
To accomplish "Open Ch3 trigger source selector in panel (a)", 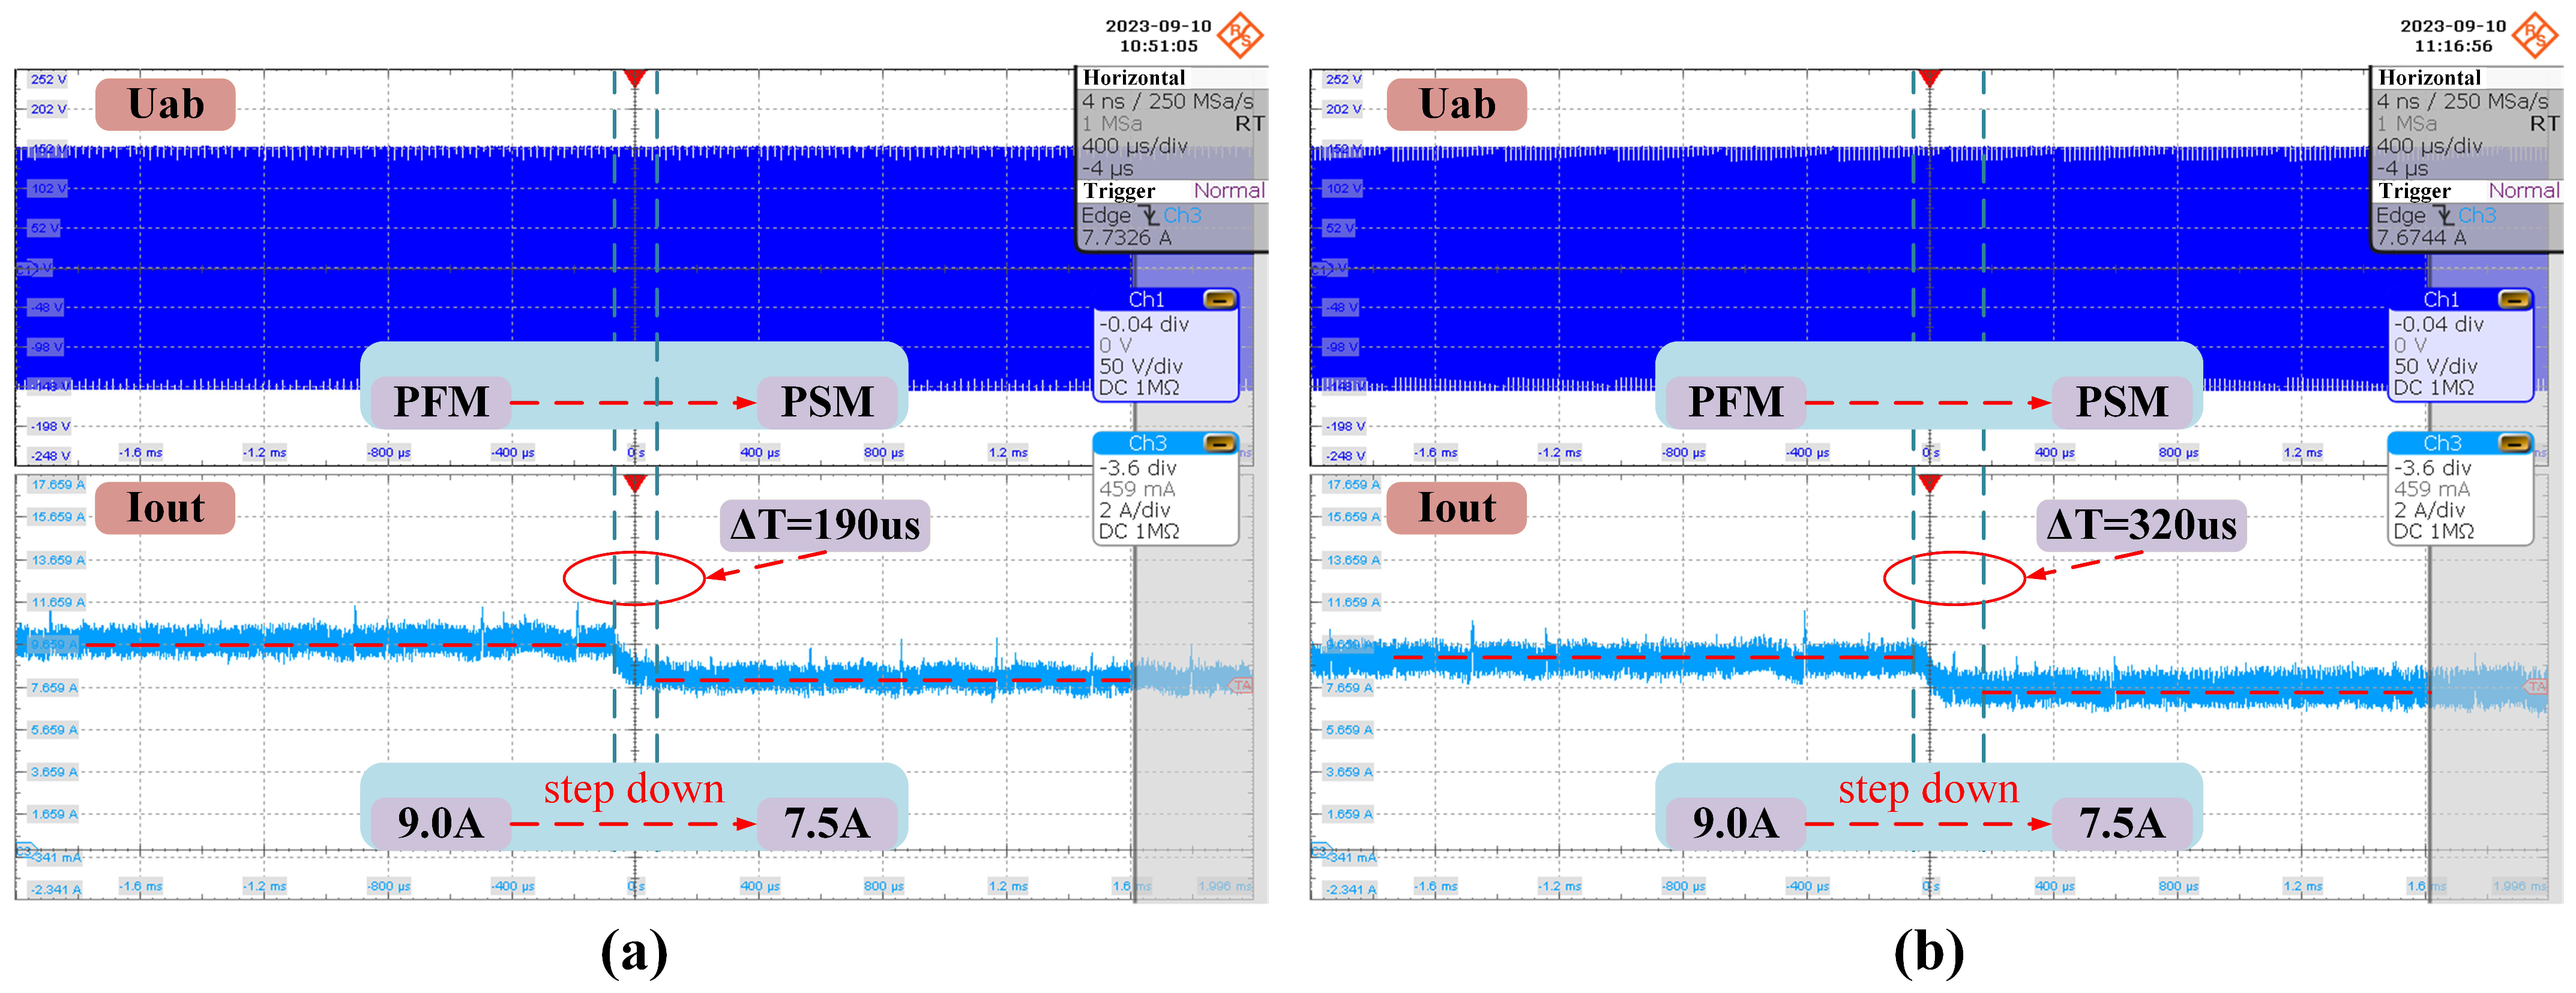I will pos(1182,215).
